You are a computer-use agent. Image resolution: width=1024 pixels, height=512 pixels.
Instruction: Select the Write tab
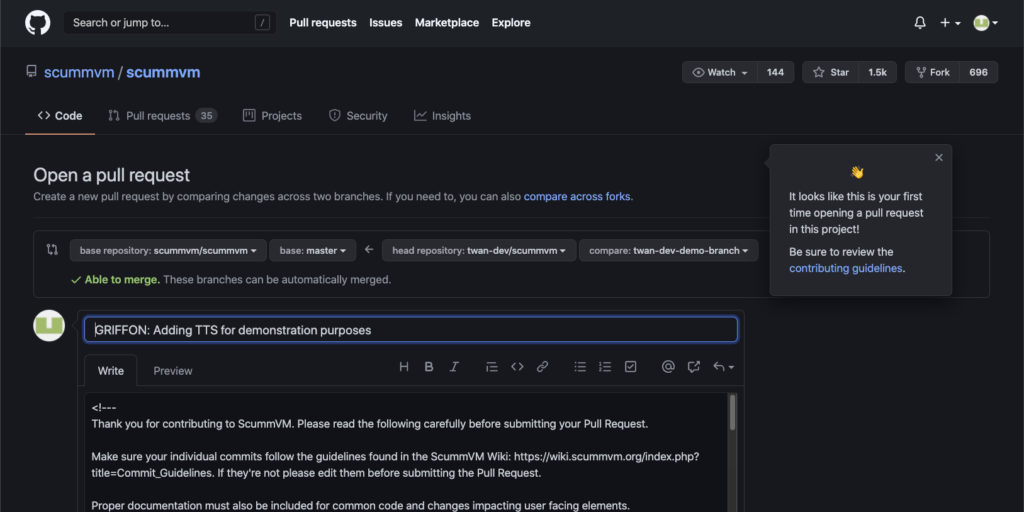click(x=110, y=370)
